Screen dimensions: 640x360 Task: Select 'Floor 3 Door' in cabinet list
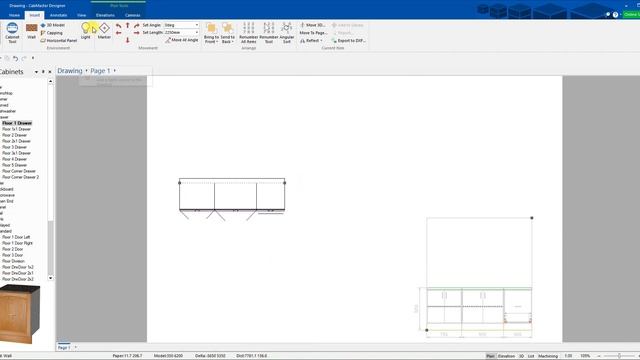13,255
